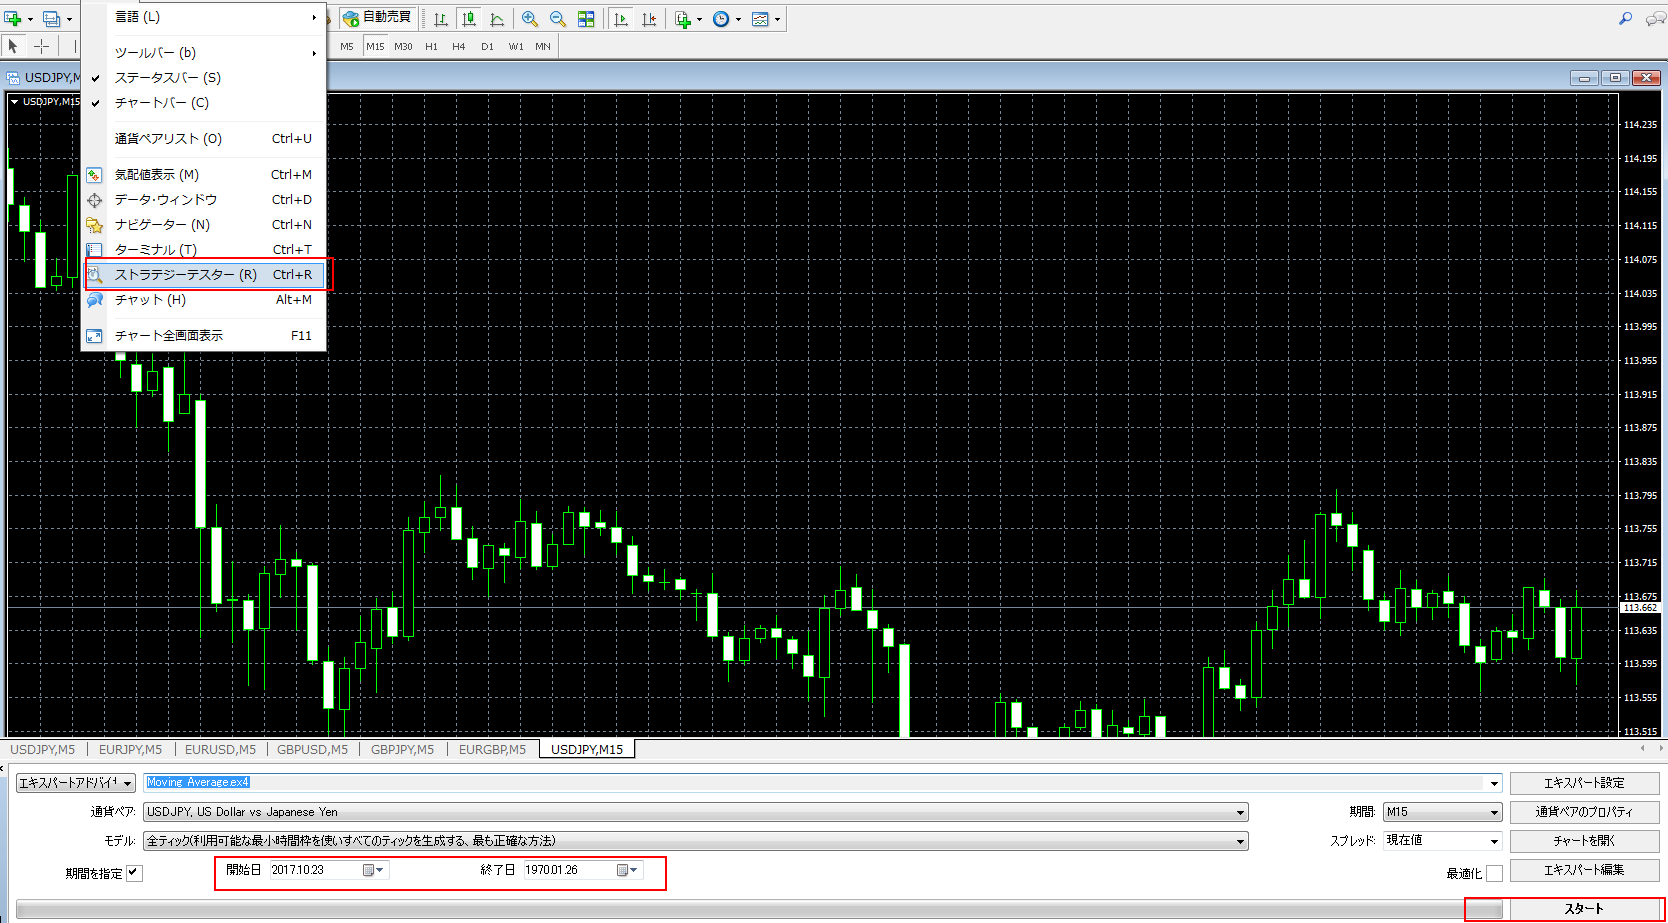This screenshot has width=1668, height=923.
Task: Select the cursor arrow tool
Action: click(13, 46)
